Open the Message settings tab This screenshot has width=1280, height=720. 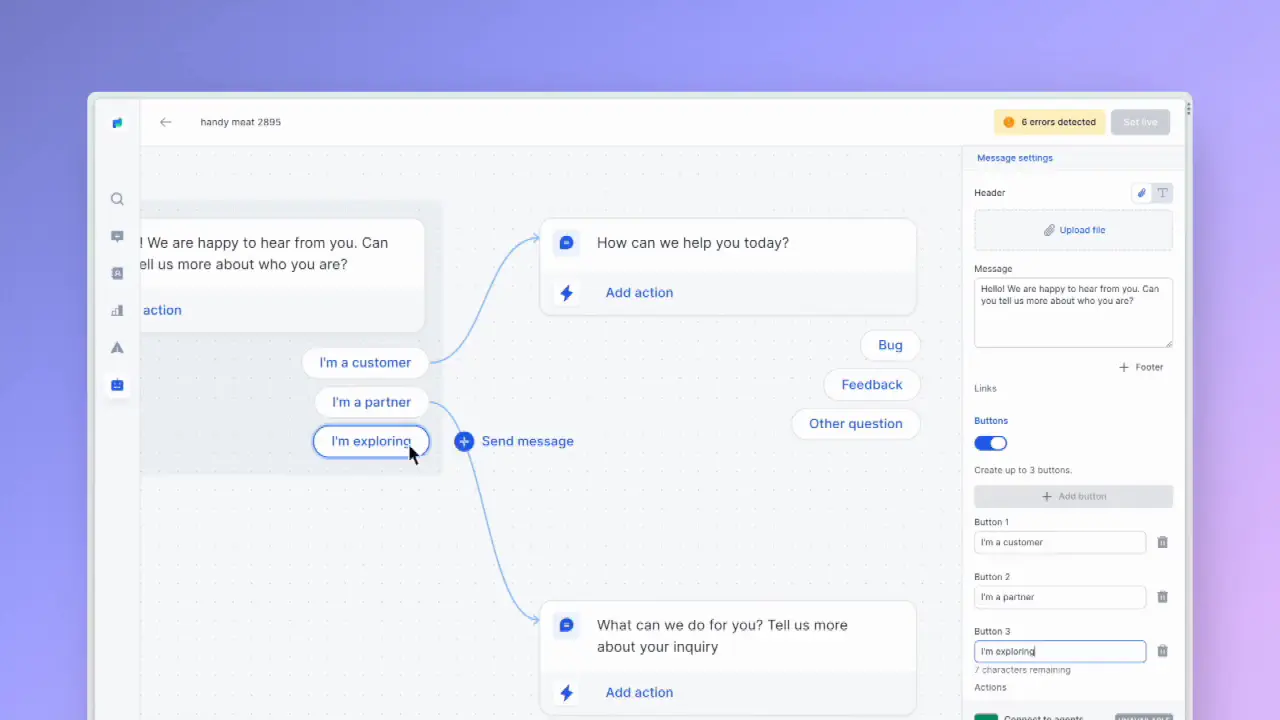1015,158
